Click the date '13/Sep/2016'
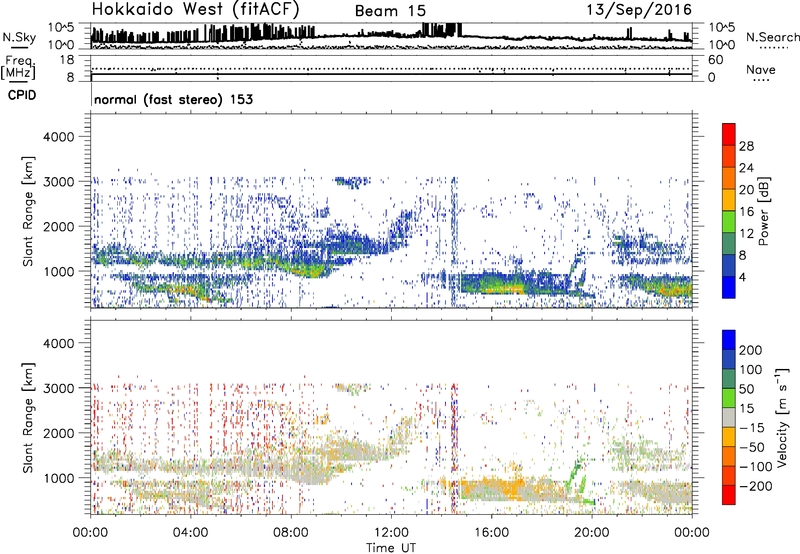Screen dimensions: 800x554 click(x=639, y=9)
